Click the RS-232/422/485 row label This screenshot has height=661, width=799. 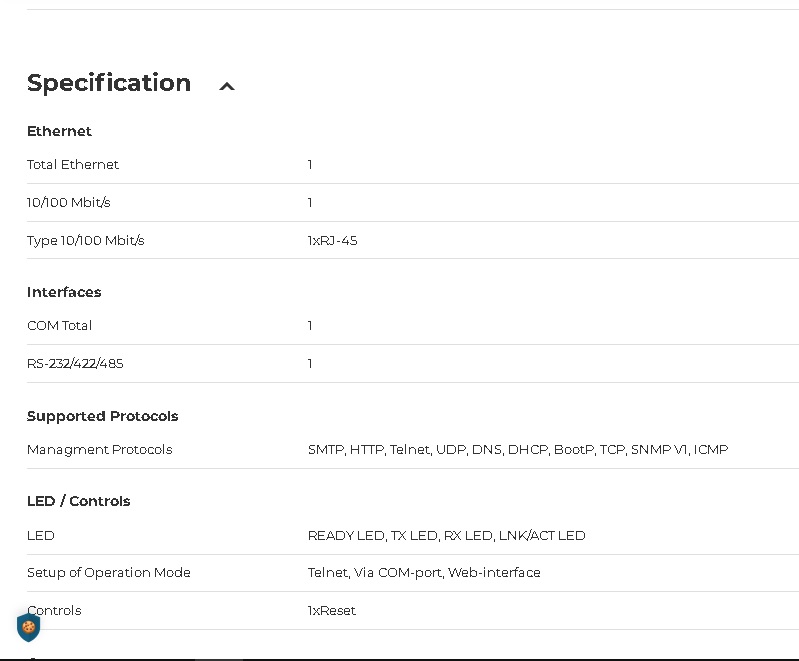point(75,363)
